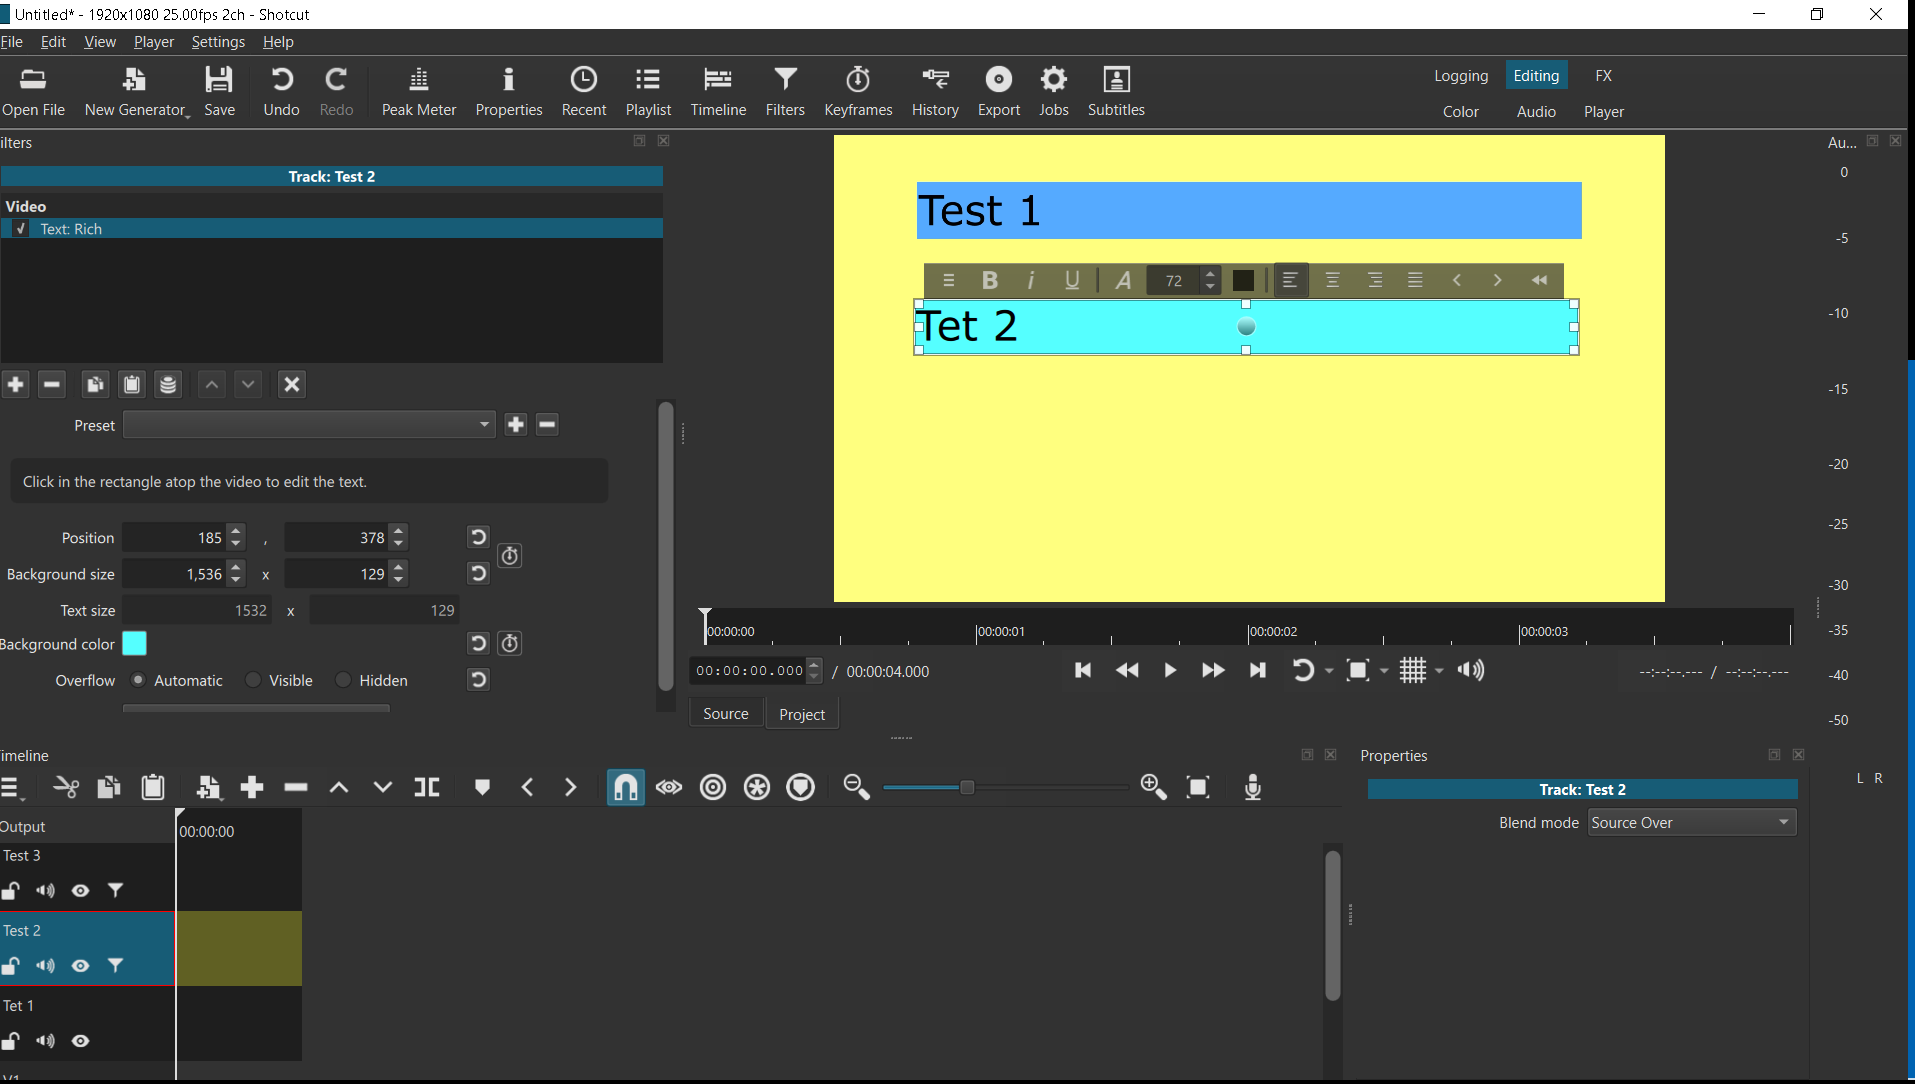Click the ripple delete minus icon in timeline
Image resolution: width=1915 pixels, height=1084 pixels.
pos(296,788)
